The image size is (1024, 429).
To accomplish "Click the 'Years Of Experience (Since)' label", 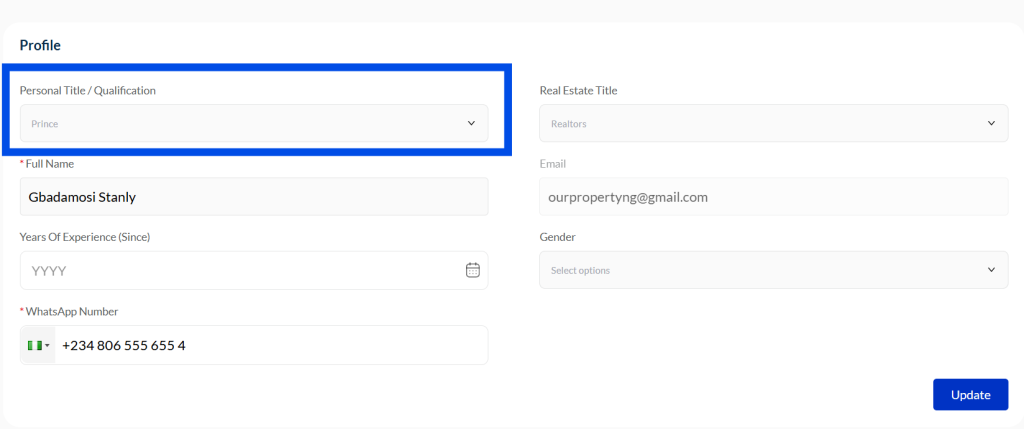I will coord(84,237).
